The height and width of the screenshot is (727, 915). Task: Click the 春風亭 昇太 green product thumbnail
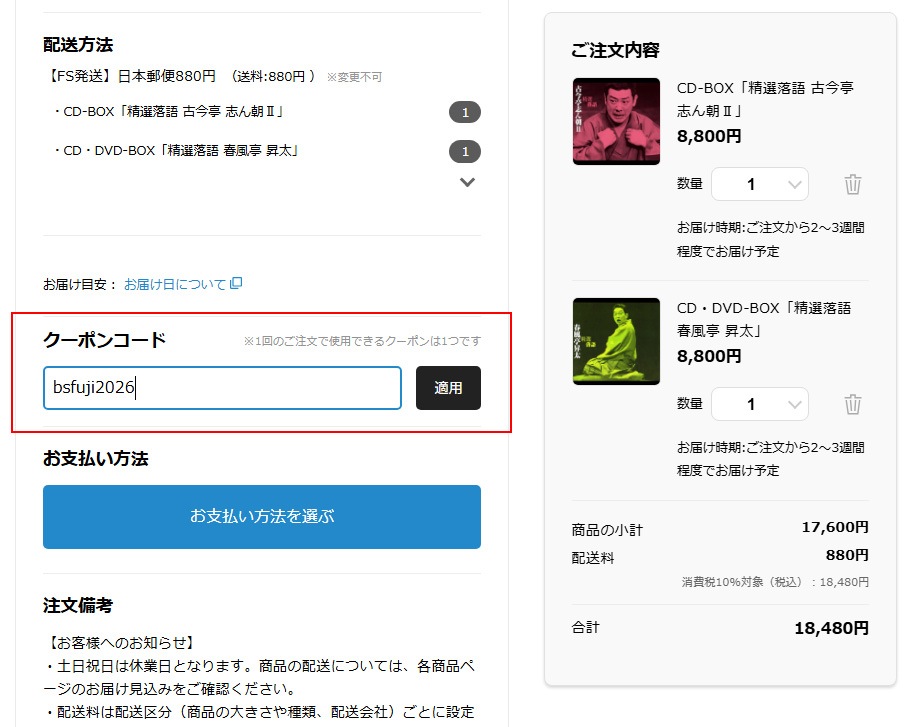pyautogui.click(x=616, y=341)
